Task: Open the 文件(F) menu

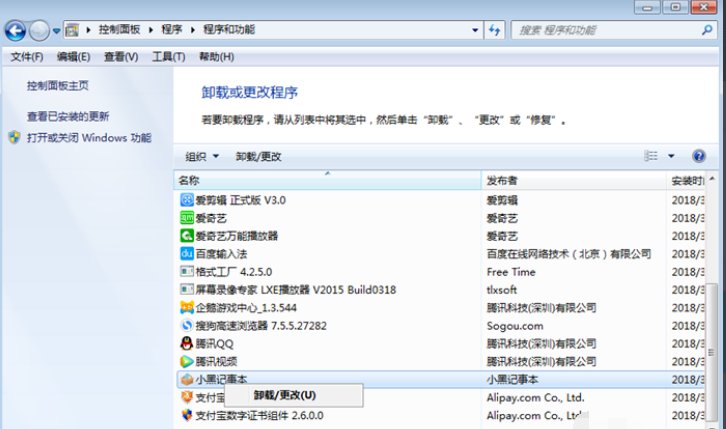Action: [x=27, y=57]
